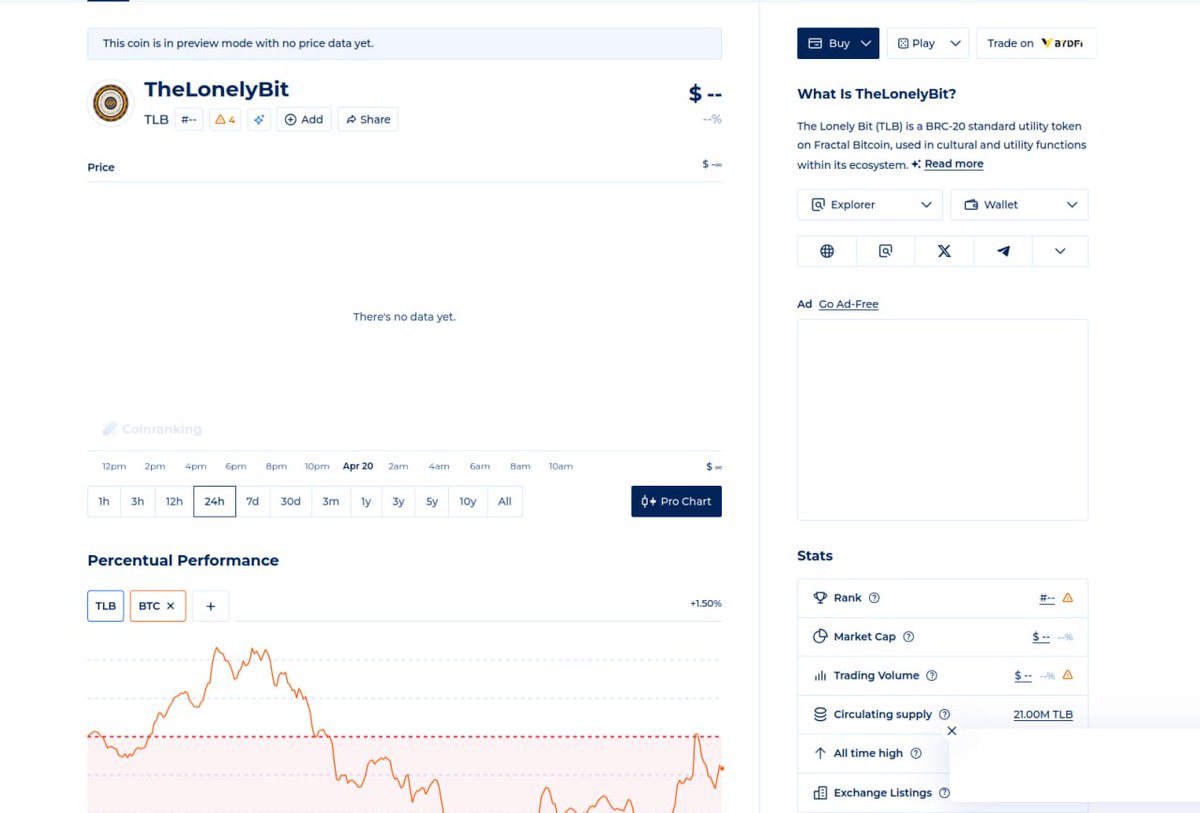This screenshot has height=813, width=1200.
Task: Click the All time high help icon
Action: (916, 754)
